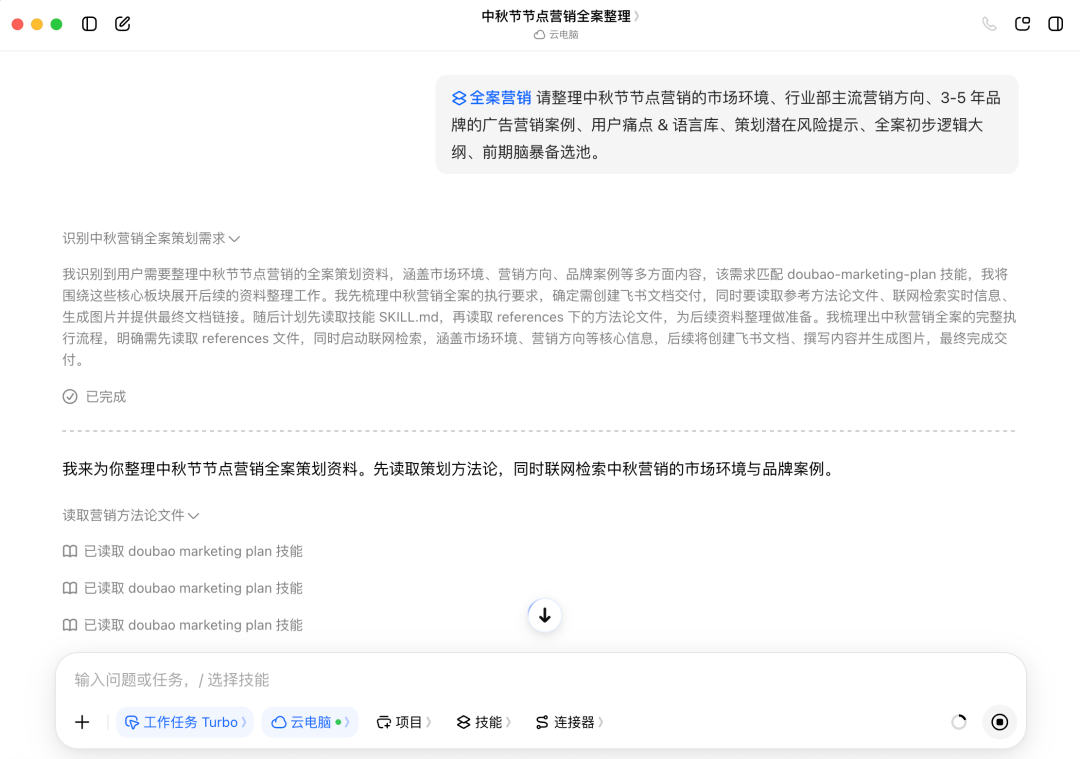Focus the 输入问题或任务 input field
Screen dimensions: 1080x759
pos(541,680)
